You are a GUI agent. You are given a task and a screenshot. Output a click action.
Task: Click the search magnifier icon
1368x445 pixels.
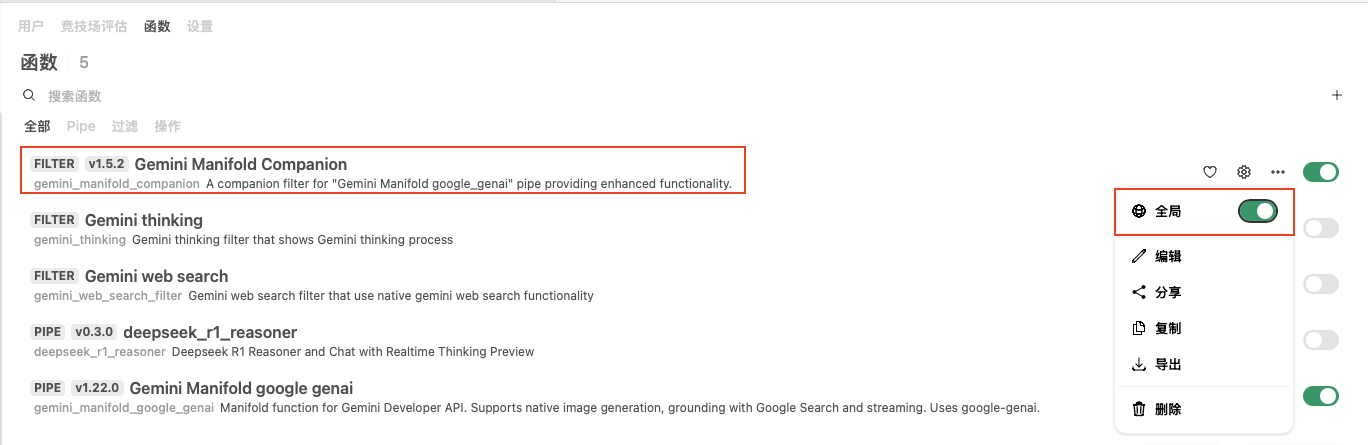29,96
